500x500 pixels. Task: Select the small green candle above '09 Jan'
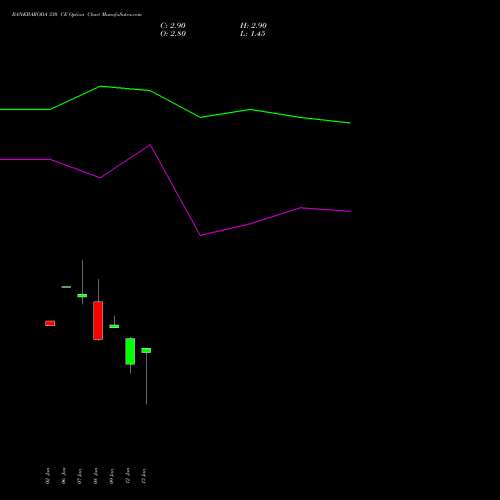(114, 326)
